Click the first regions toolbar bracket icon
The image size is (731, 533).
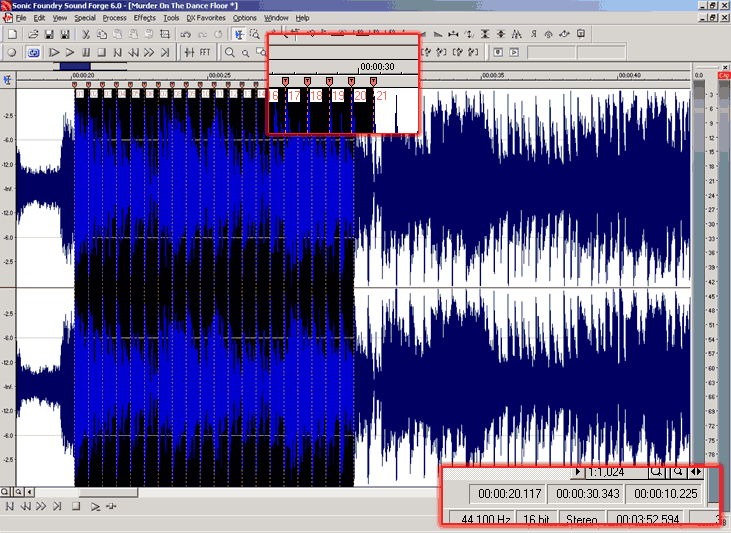click(x=426, y=52)
